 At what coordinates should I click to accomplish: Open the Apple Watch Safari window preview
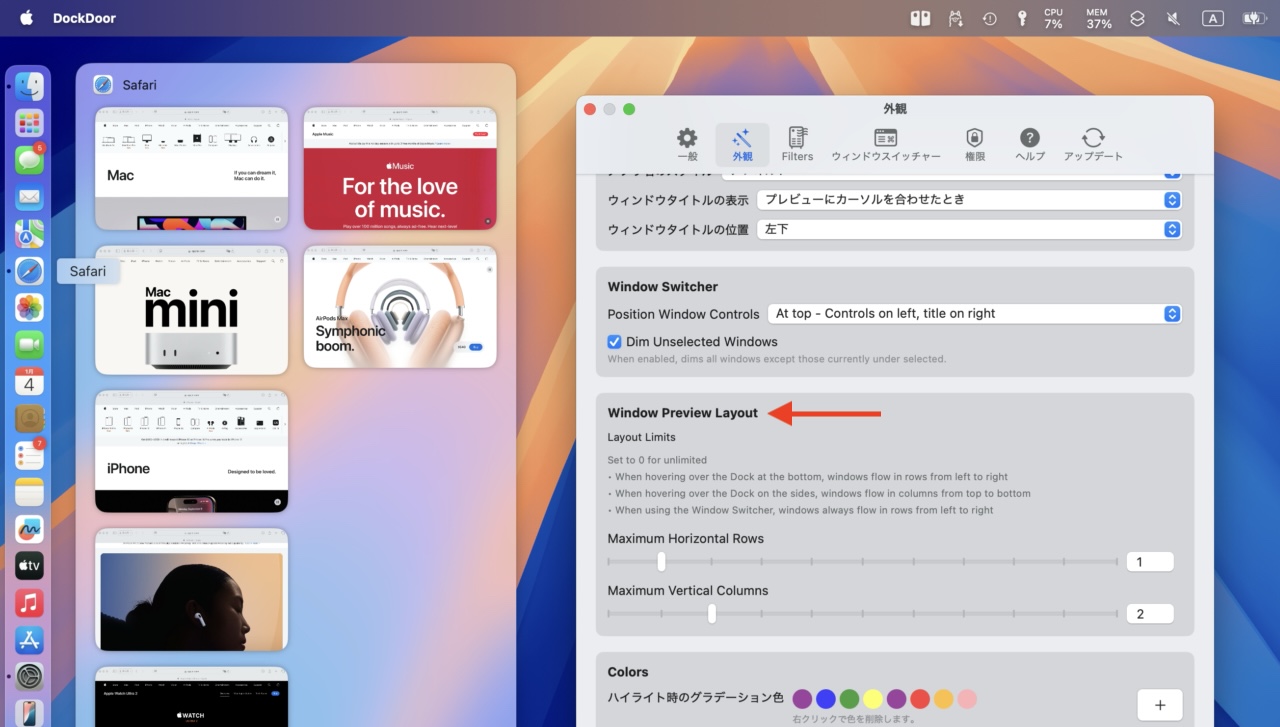pos(191,697)
